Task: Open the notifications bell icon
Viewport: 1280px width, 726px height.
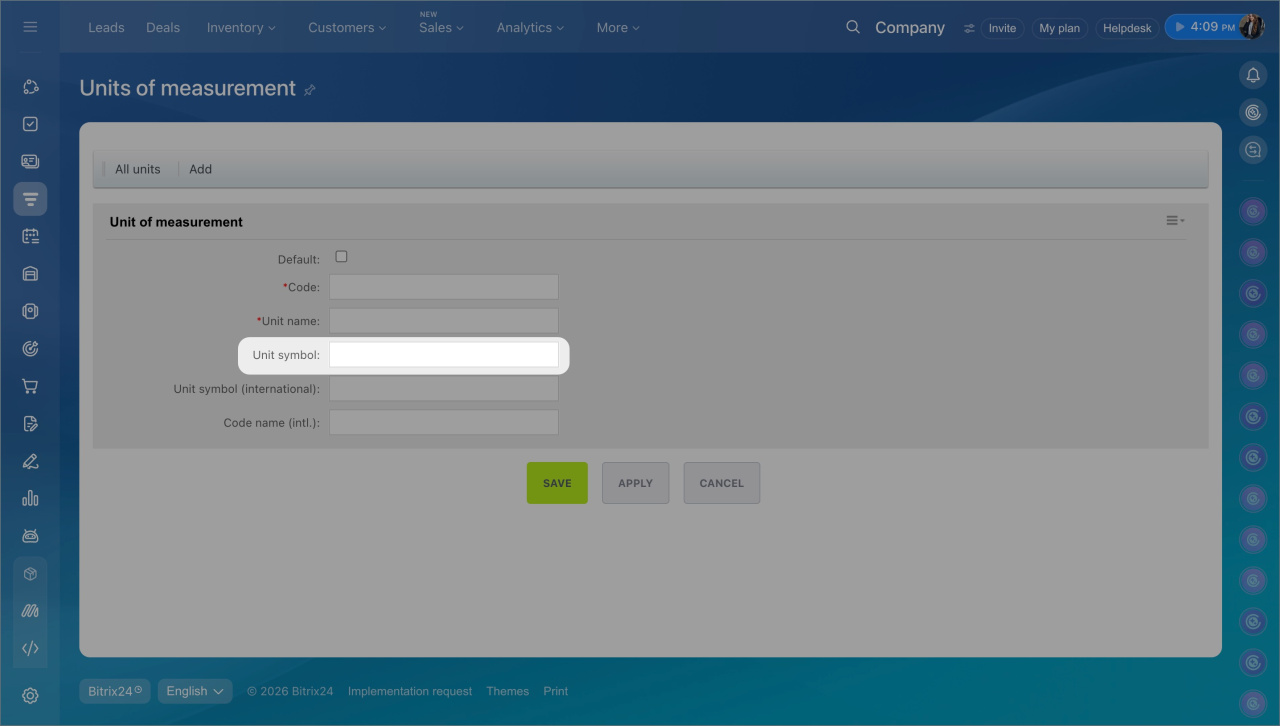Action: pyautogui.click(x=1253, y=75)
